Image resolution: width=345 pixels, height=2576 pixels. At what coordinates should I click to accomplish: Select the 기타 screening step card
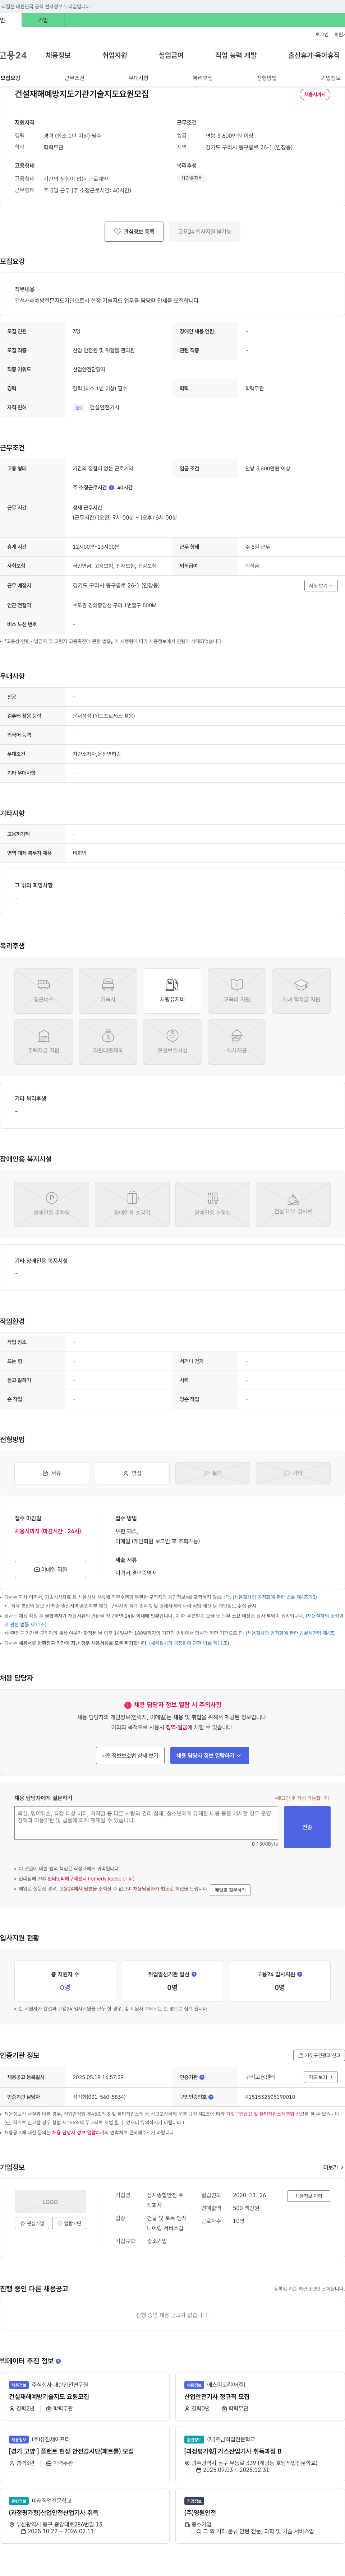coord(293,1473)
